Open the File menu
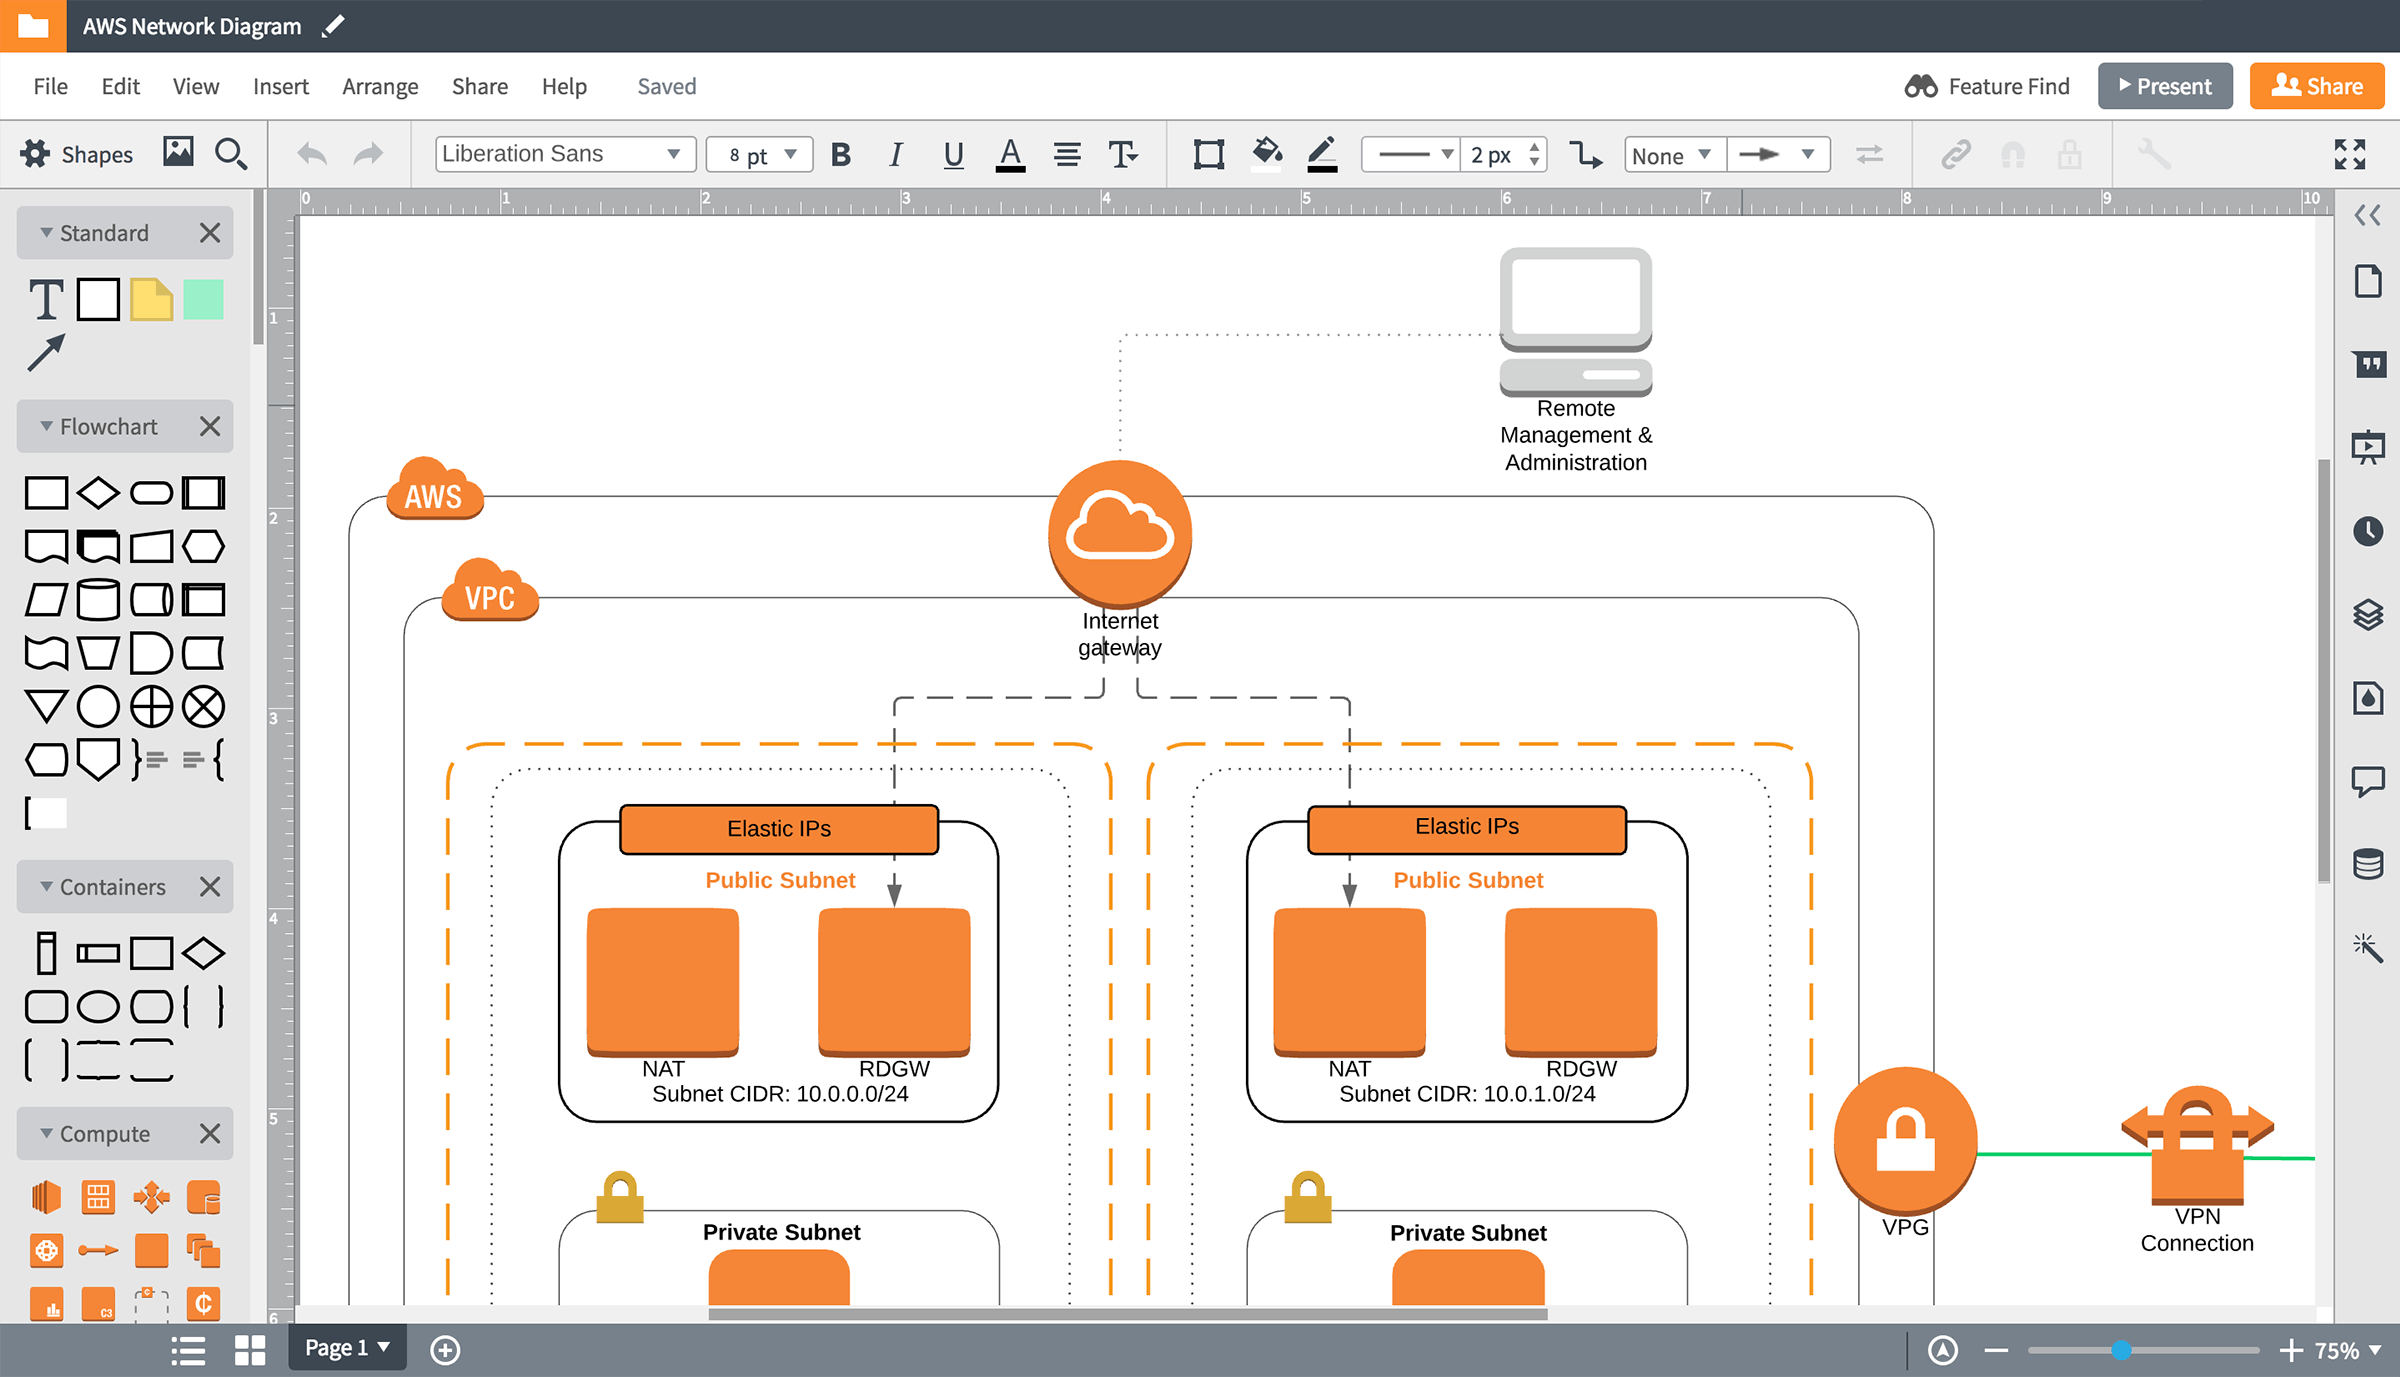Image resolution: width=2400 pixels, height=1377 pixels. pos(50,86)
